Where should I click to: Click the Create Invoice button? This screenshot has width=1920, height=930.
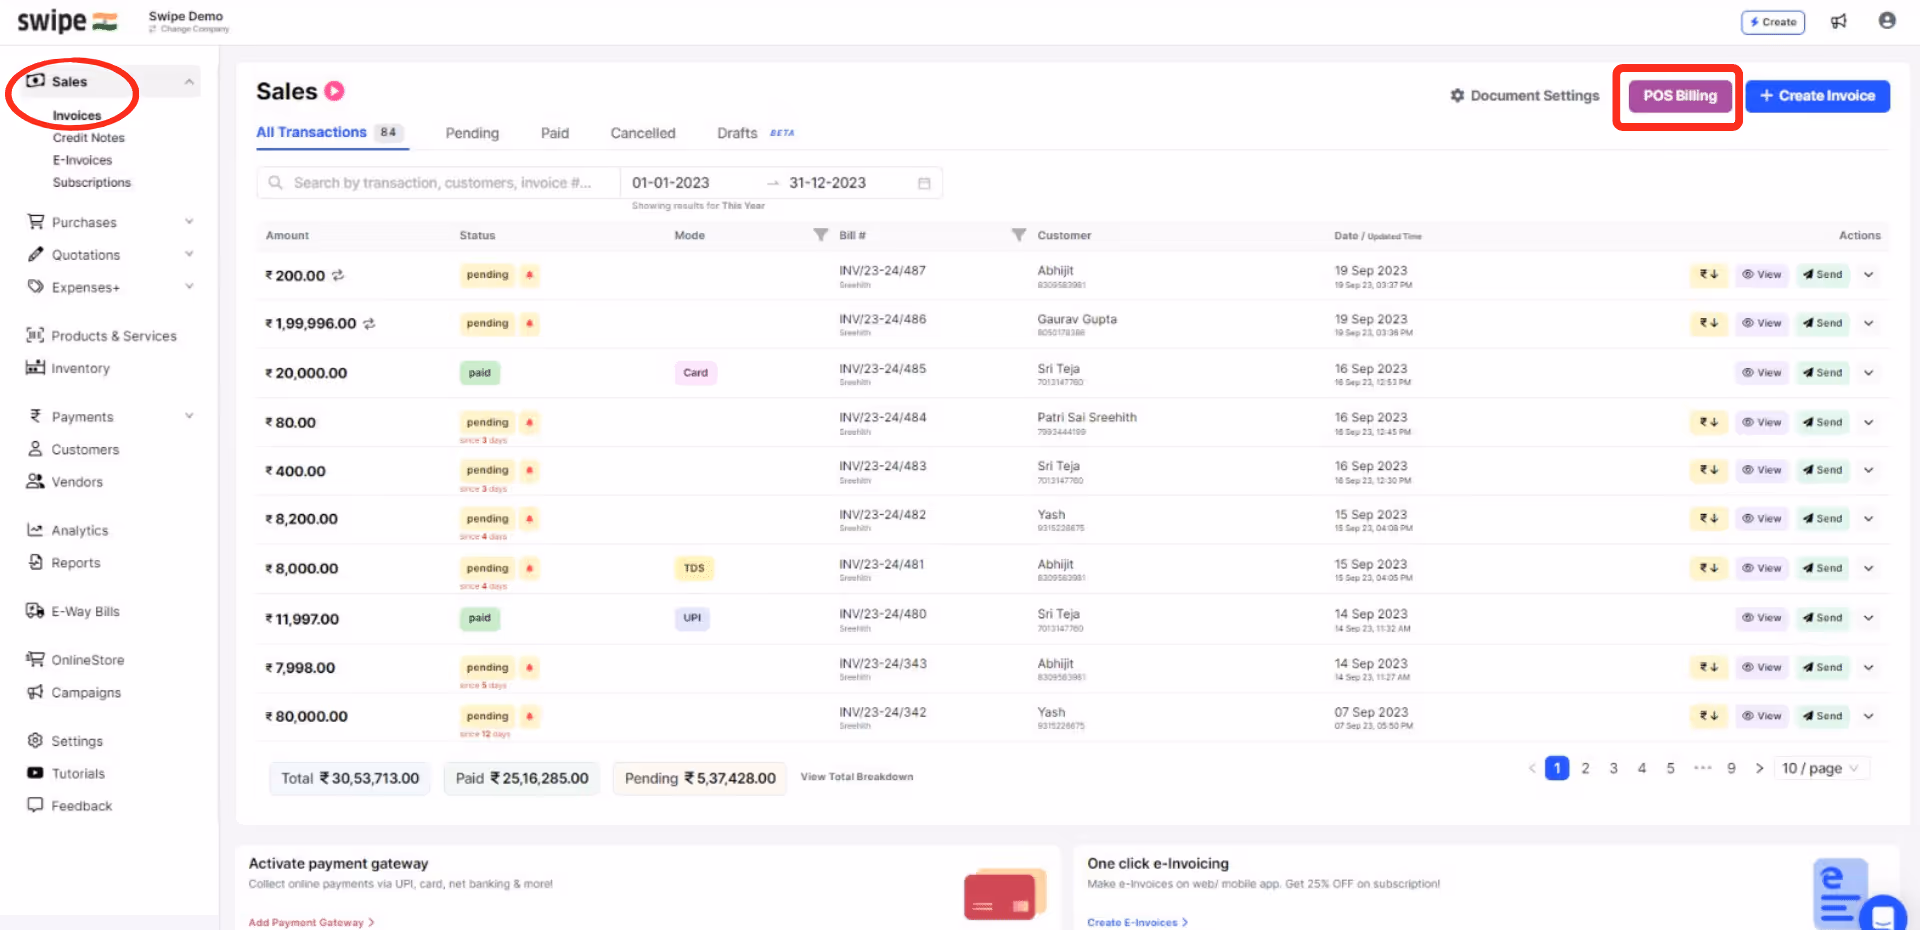point(1817,96)
